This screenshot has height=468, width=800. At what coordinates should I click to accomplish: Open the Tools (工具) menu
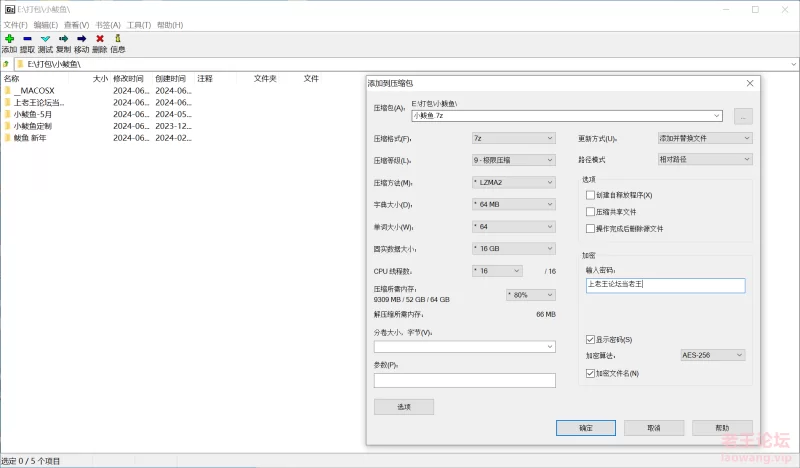tap(139, 24)
